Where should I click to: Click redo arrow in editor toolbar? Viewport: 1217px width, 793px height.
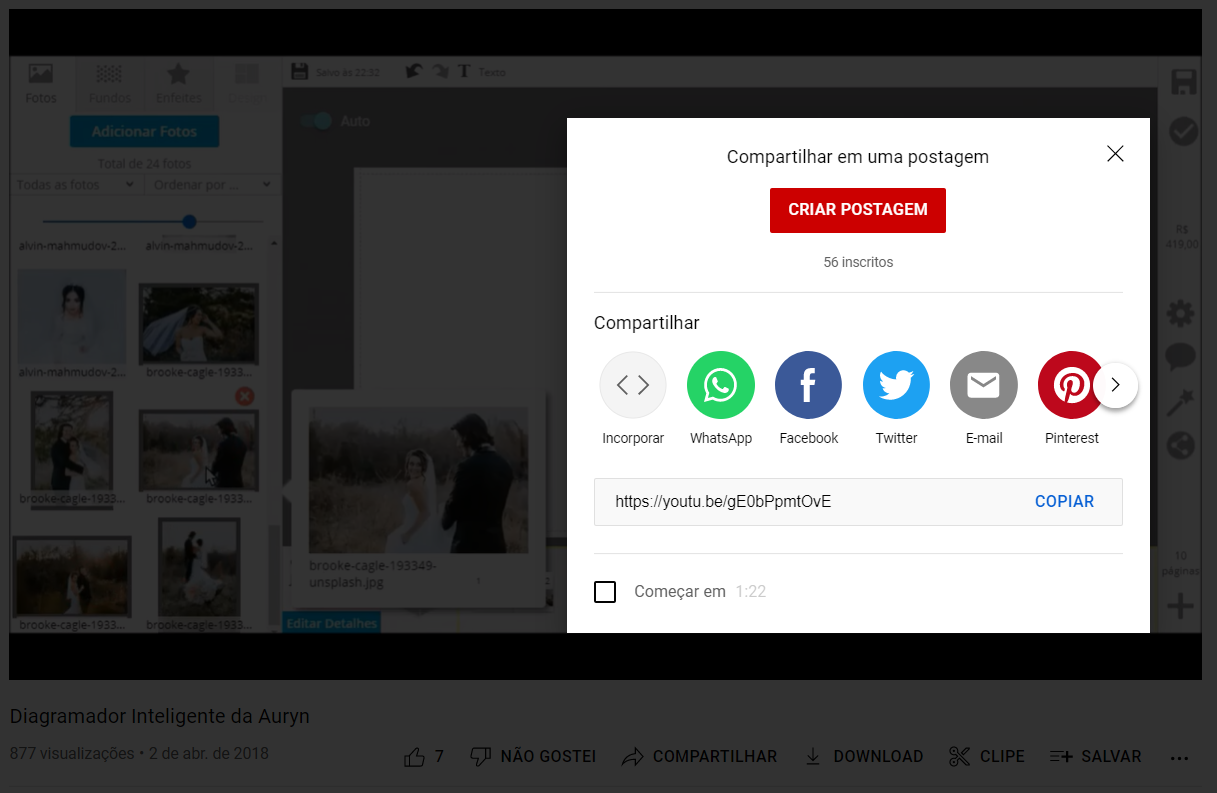pyautogui.click(x=440, y=71)
